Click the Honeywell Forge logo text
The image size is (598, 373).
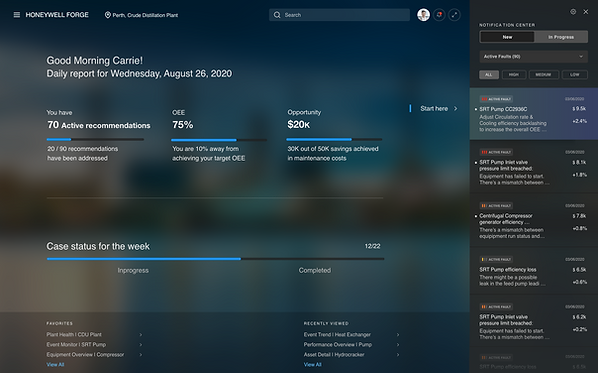point(57,15)
